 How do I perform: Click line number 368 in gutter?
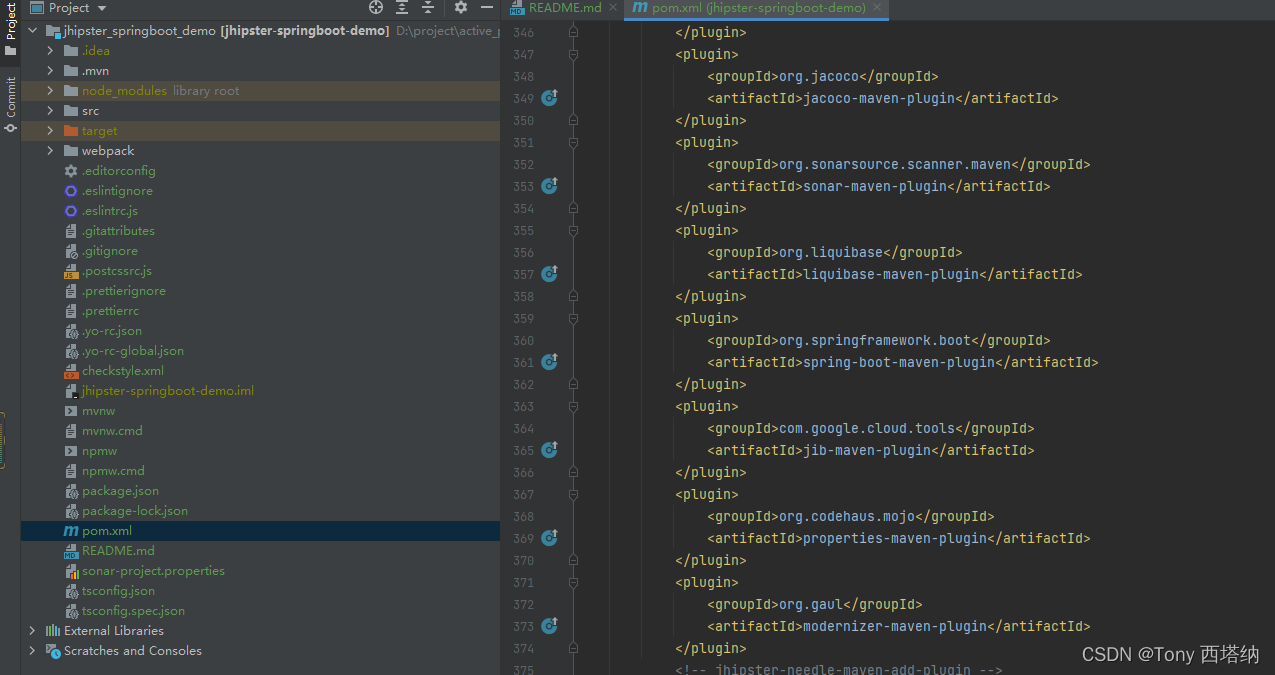pos(523,516)
